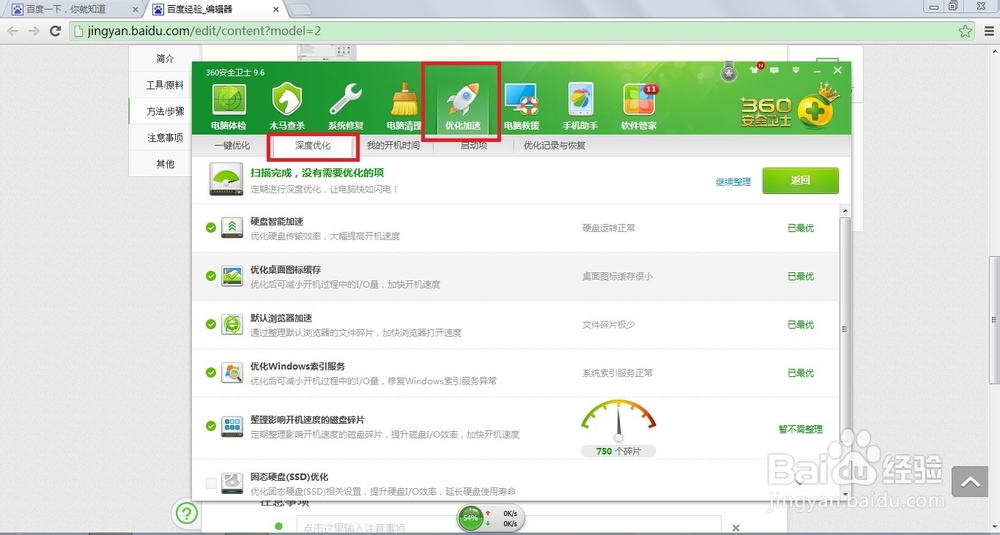Open 电脑清理 broom tool
Image resolution: width=1000 pixels, height=535 pixels.
point(404,106)
